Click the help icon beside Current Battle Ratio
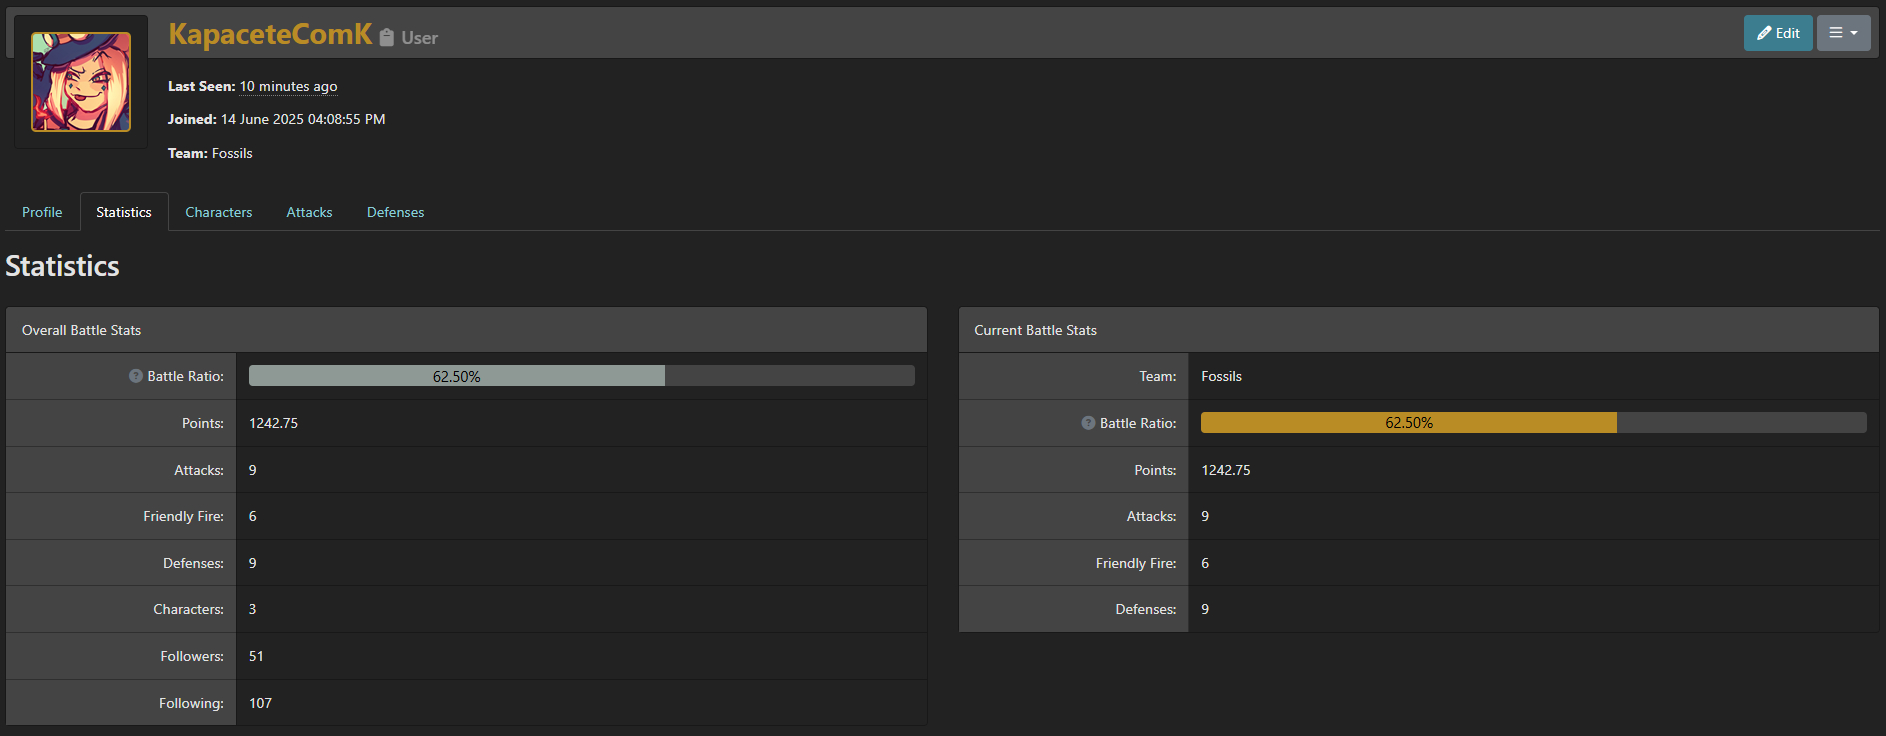1886x736 pixels. [1088, 423]
